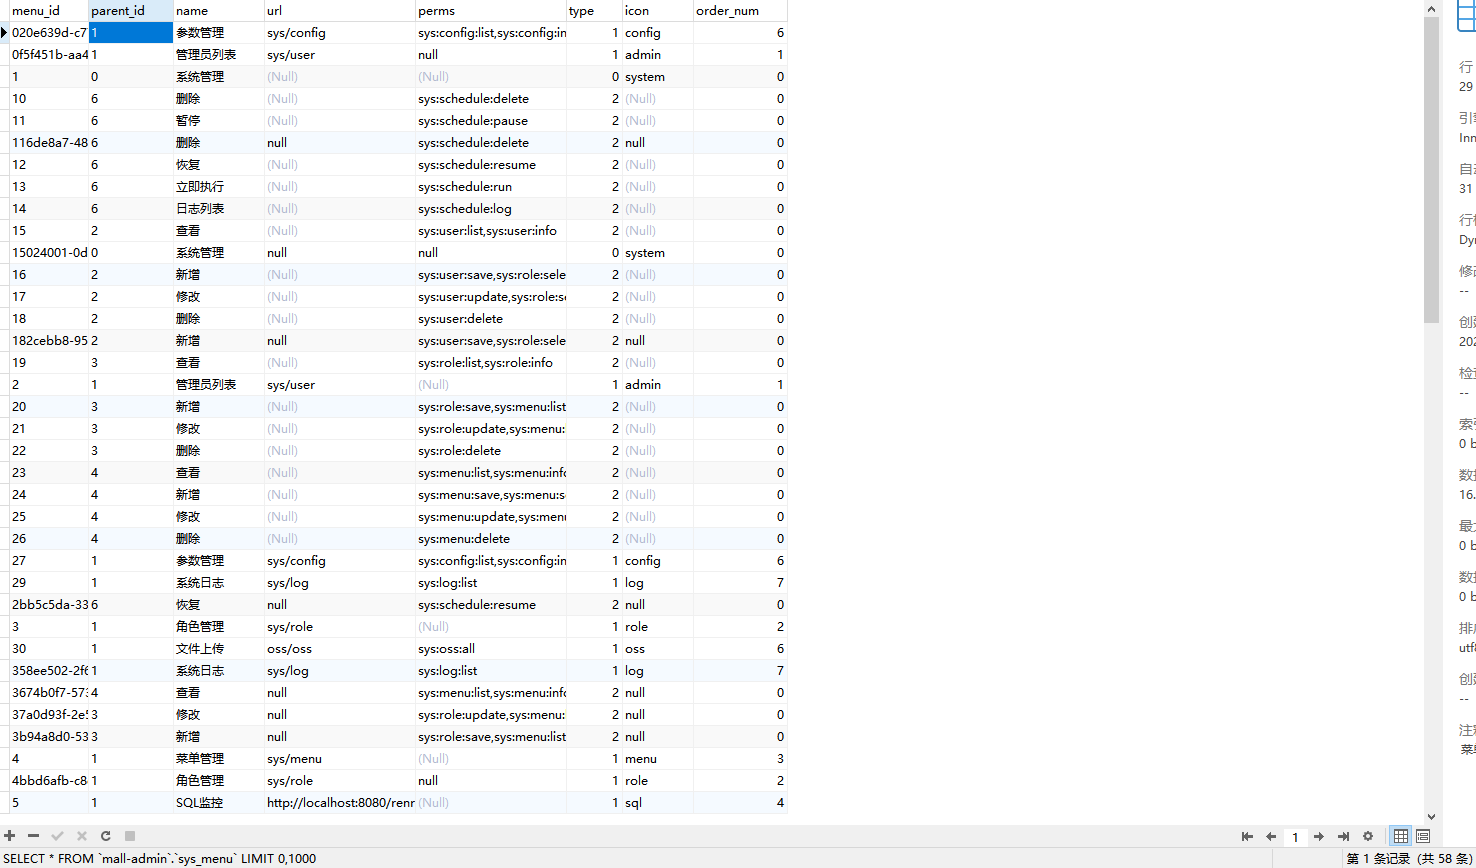The image size is (1476, 868).
Task: Select the cell containing sys:log:list
Action: [x=455, y=582]
